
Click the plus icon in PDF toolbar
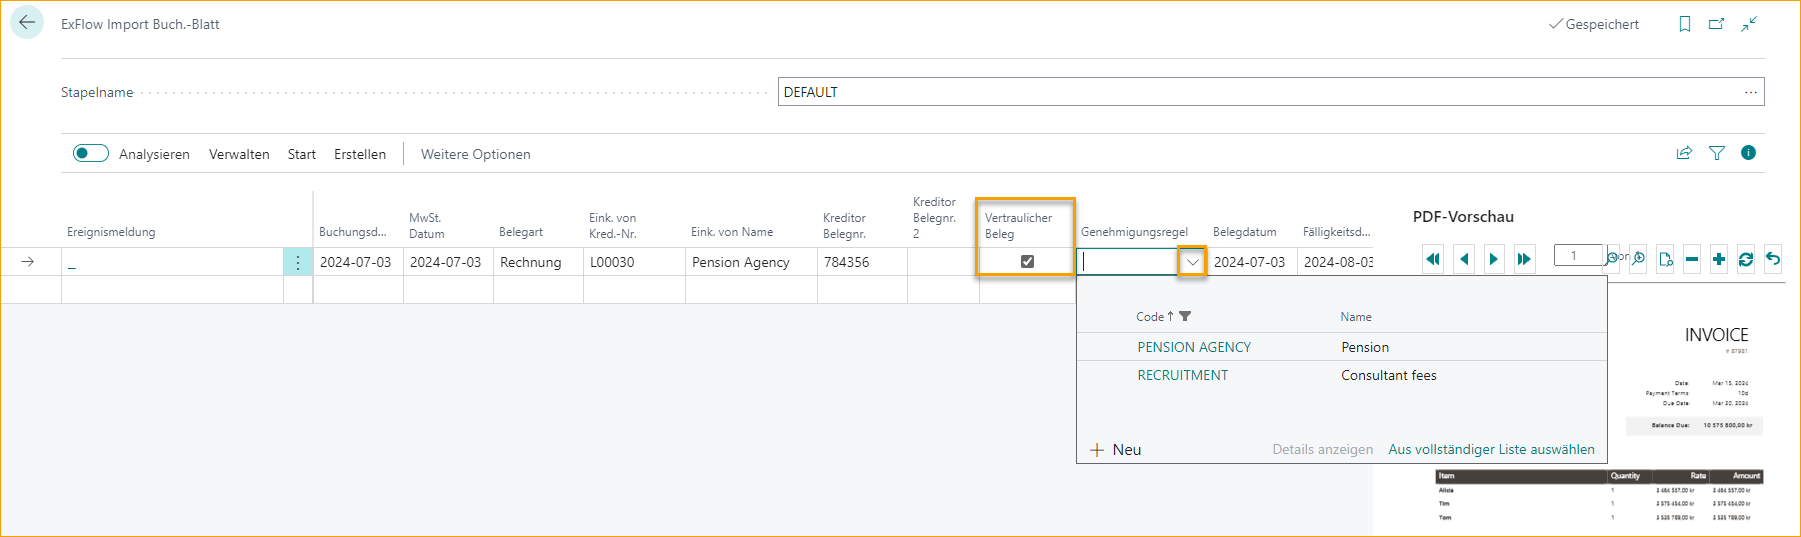coord(1719,259)
